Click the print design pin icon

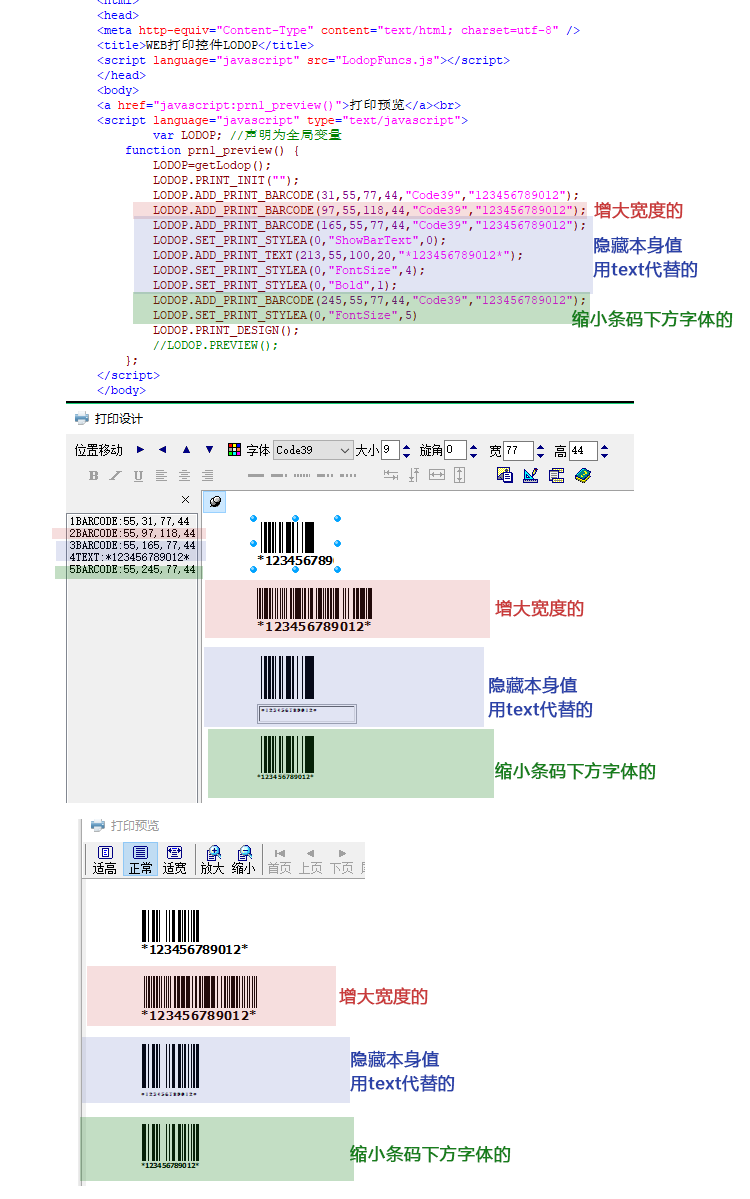(215, 502)
